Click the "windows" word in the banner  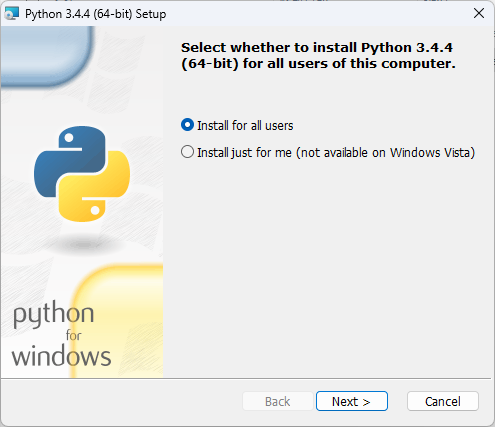tap(61, 356)
